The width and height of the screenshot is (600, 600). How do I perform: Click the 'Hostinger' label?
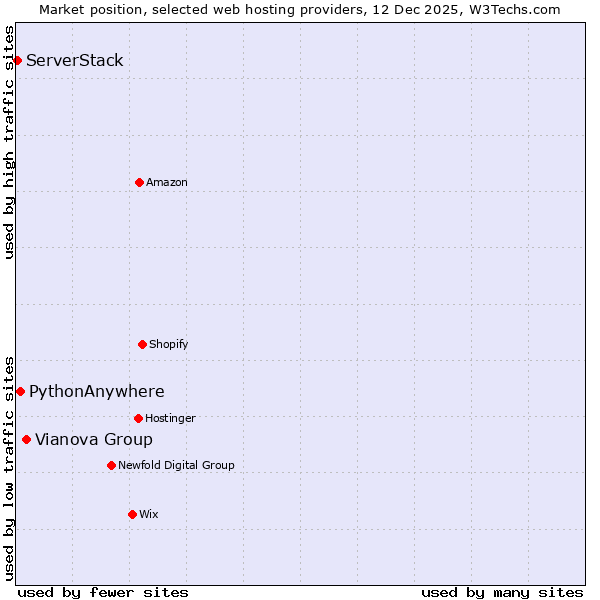[x=170, y=418]
